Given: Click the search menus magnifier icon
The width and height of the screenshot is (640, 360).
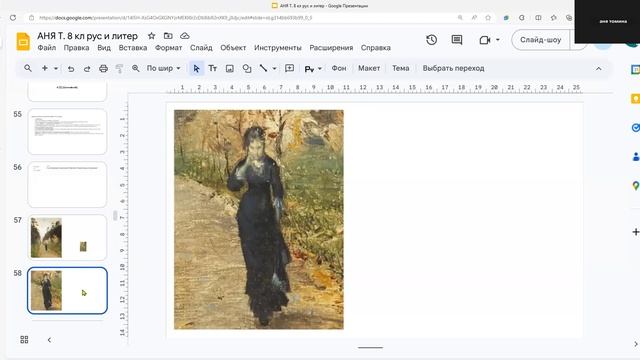Looking at the screenshot, I should click(28, 68).
